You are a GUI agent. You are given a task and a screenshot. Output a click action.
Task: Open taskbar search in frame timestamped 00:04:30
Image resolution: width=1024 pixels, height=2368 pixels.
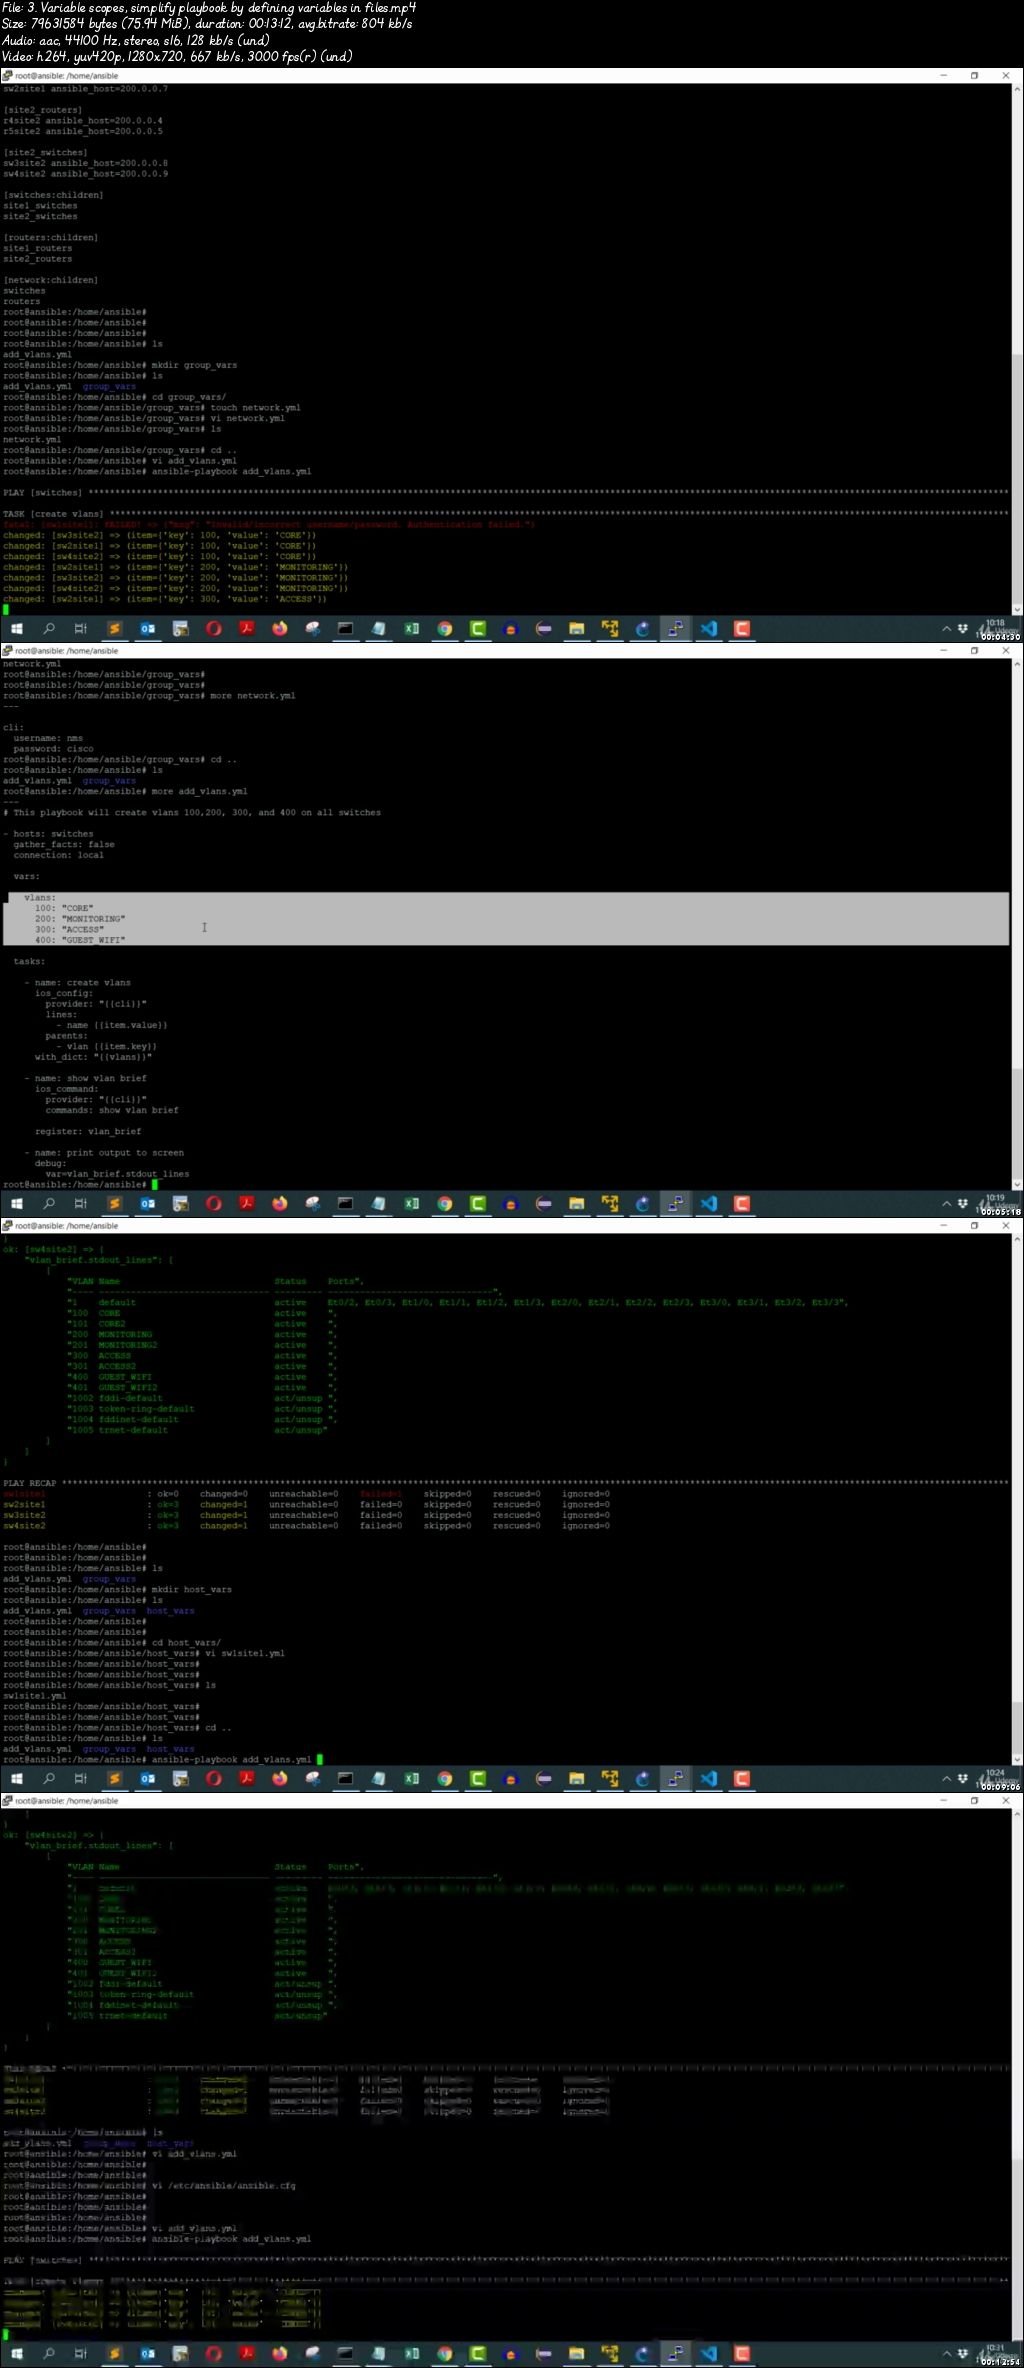(x=49, y=629)
